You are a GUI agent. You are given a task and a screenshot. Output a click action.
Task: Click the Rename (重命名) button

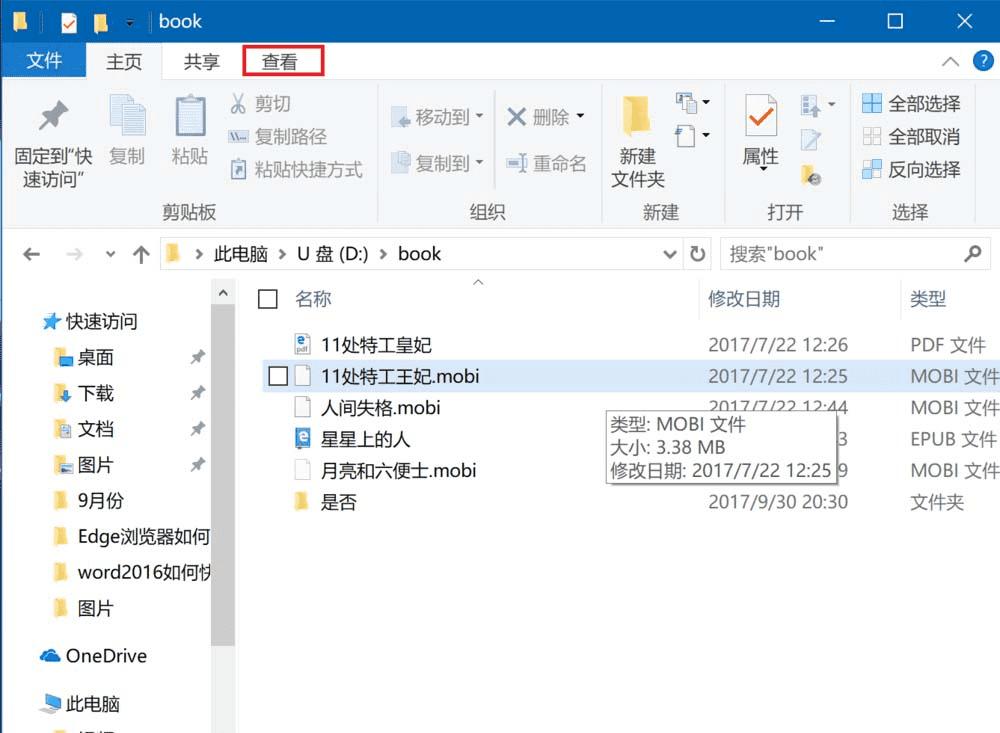click(x=547, y=163)
